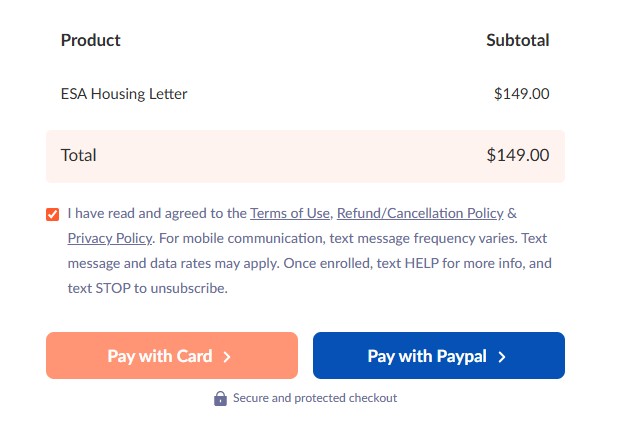Click the Total label
Viewport: 639px width, 430px height.
pyautogui.click(x=79, y=155)
